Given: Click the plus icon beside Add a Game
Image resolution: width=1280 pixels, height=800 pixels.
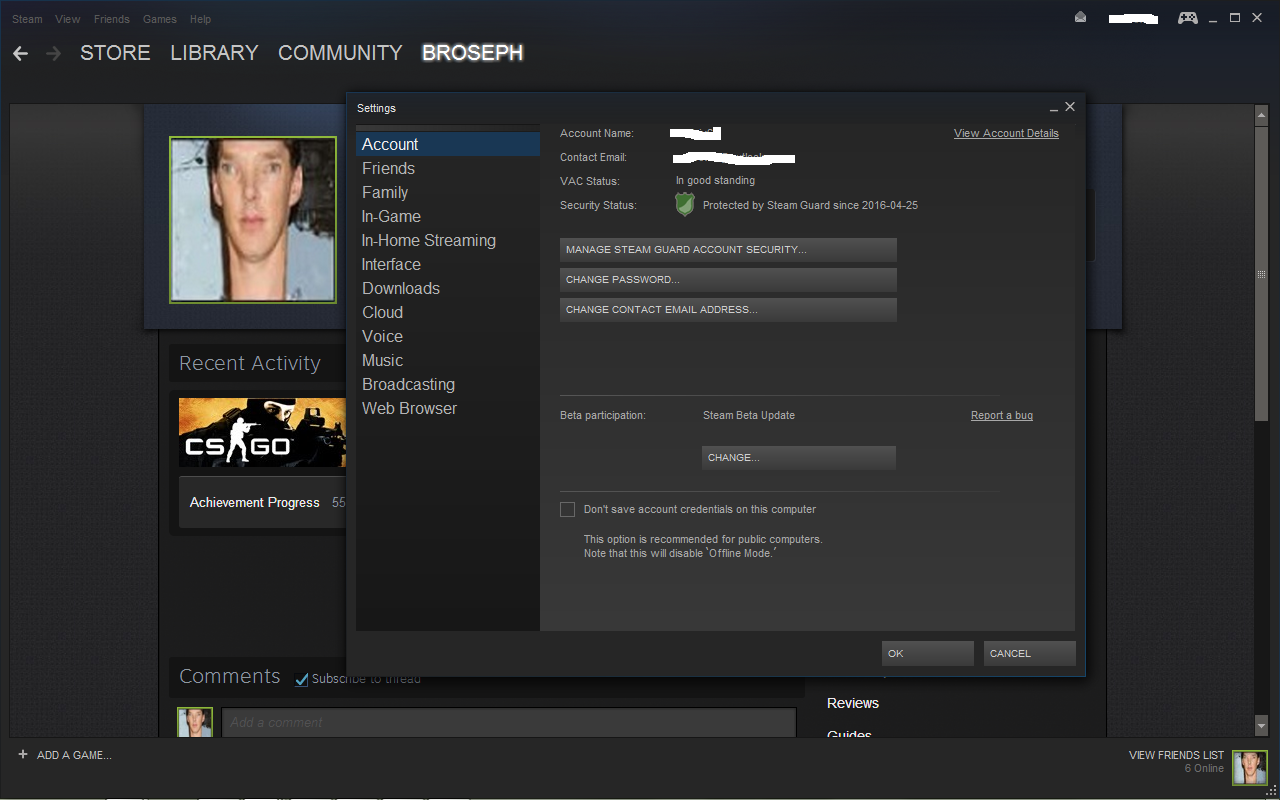Looking at the screenshot, I should [x=23, y=755].
